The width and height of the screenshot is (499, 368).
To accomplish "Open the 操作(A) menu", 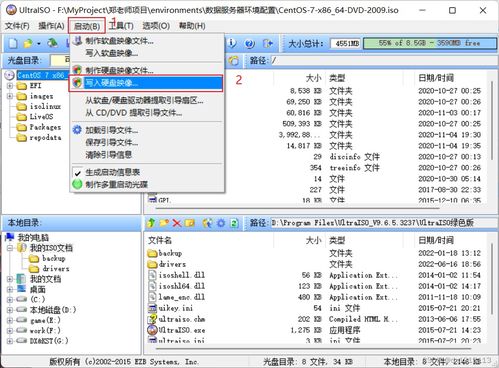I will [x=51, y=26].
